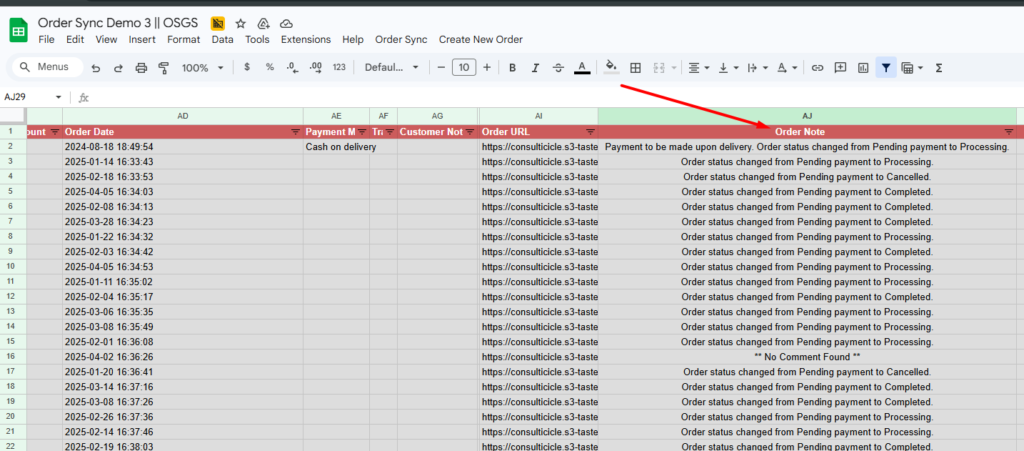Select column AJ header
The width and height of the screenshot is (1024, 451).
(x=807, y=116)
